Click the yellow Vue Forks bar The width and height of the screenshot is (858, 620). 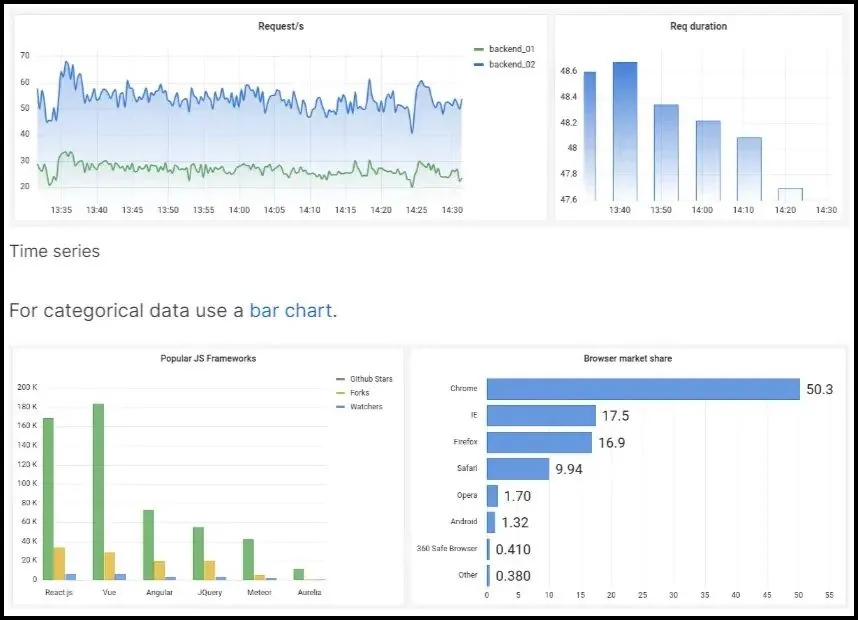tap(109, 566)
